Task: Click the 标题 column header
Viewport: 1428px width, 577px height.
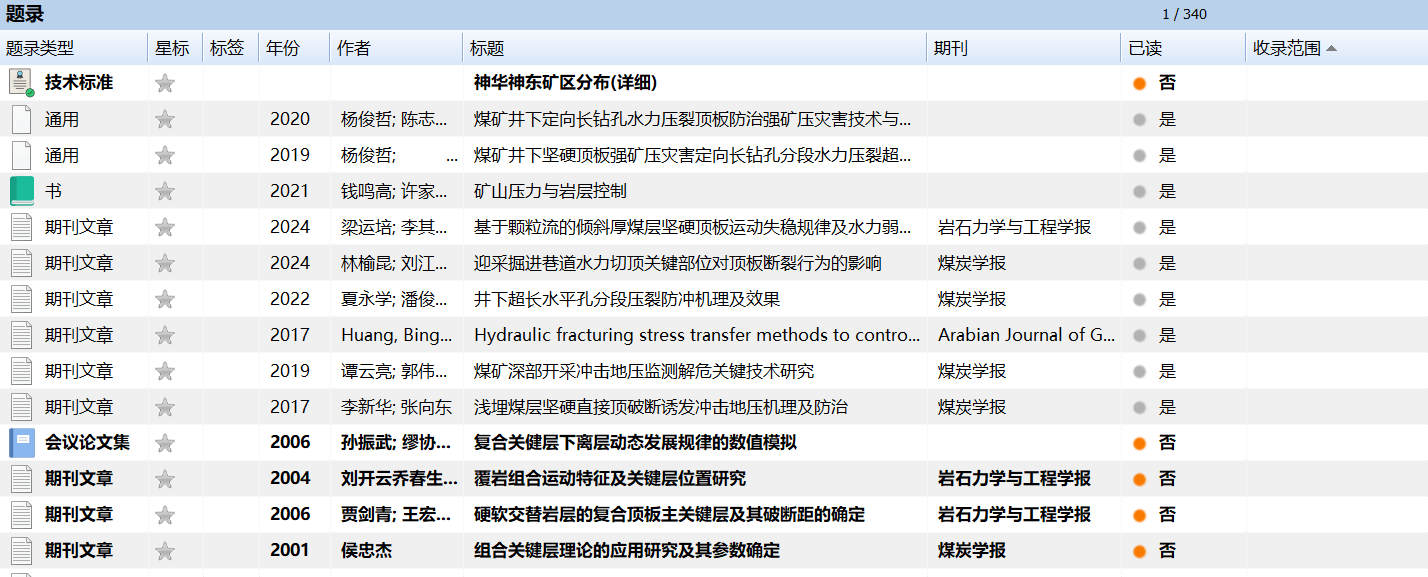Action: [487, 48]
